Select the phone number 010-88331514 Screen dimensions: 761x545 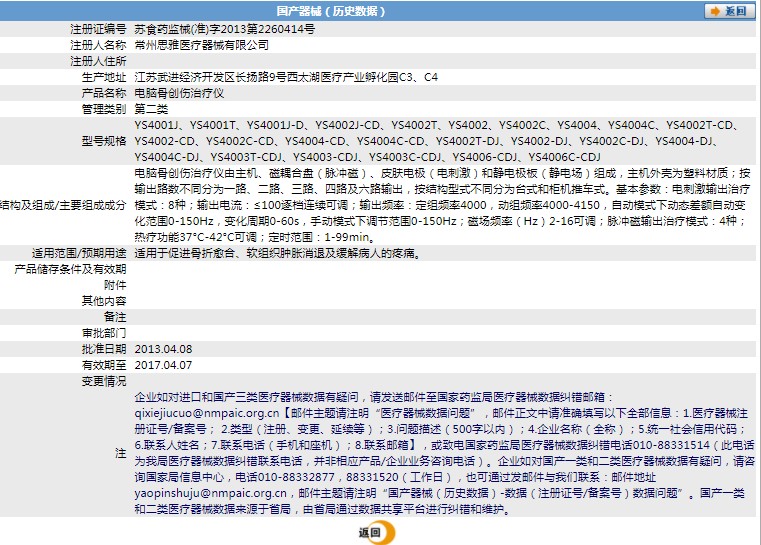(x=672, y=446)
